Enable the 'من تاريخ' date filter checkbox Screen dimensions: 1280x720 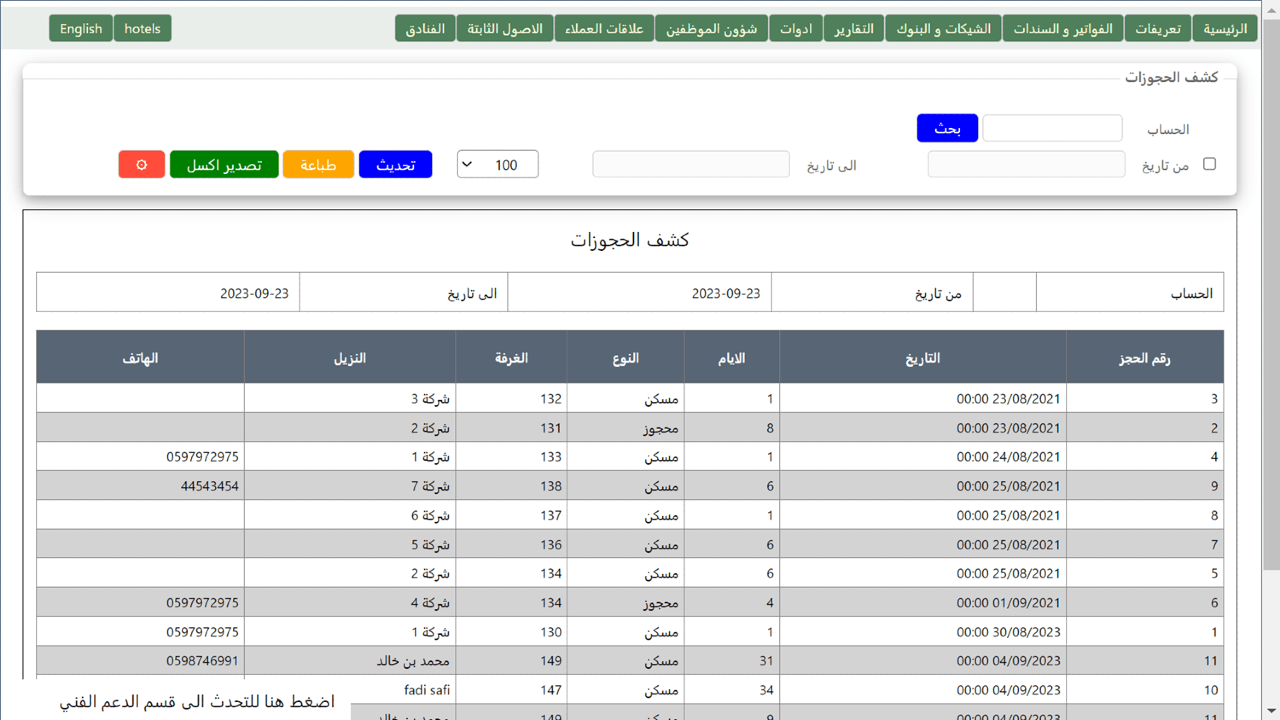point(1209,164)
